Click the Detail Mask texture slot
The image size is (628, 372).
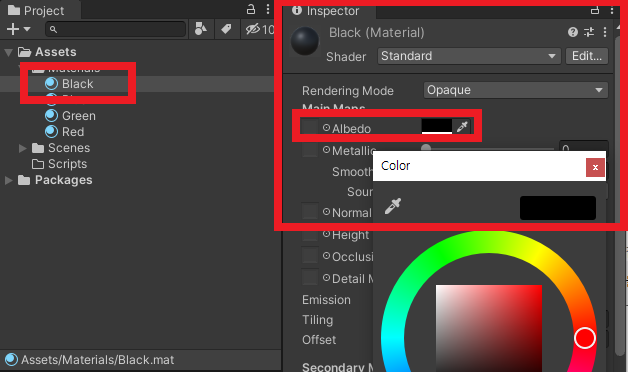pos(310,277)
